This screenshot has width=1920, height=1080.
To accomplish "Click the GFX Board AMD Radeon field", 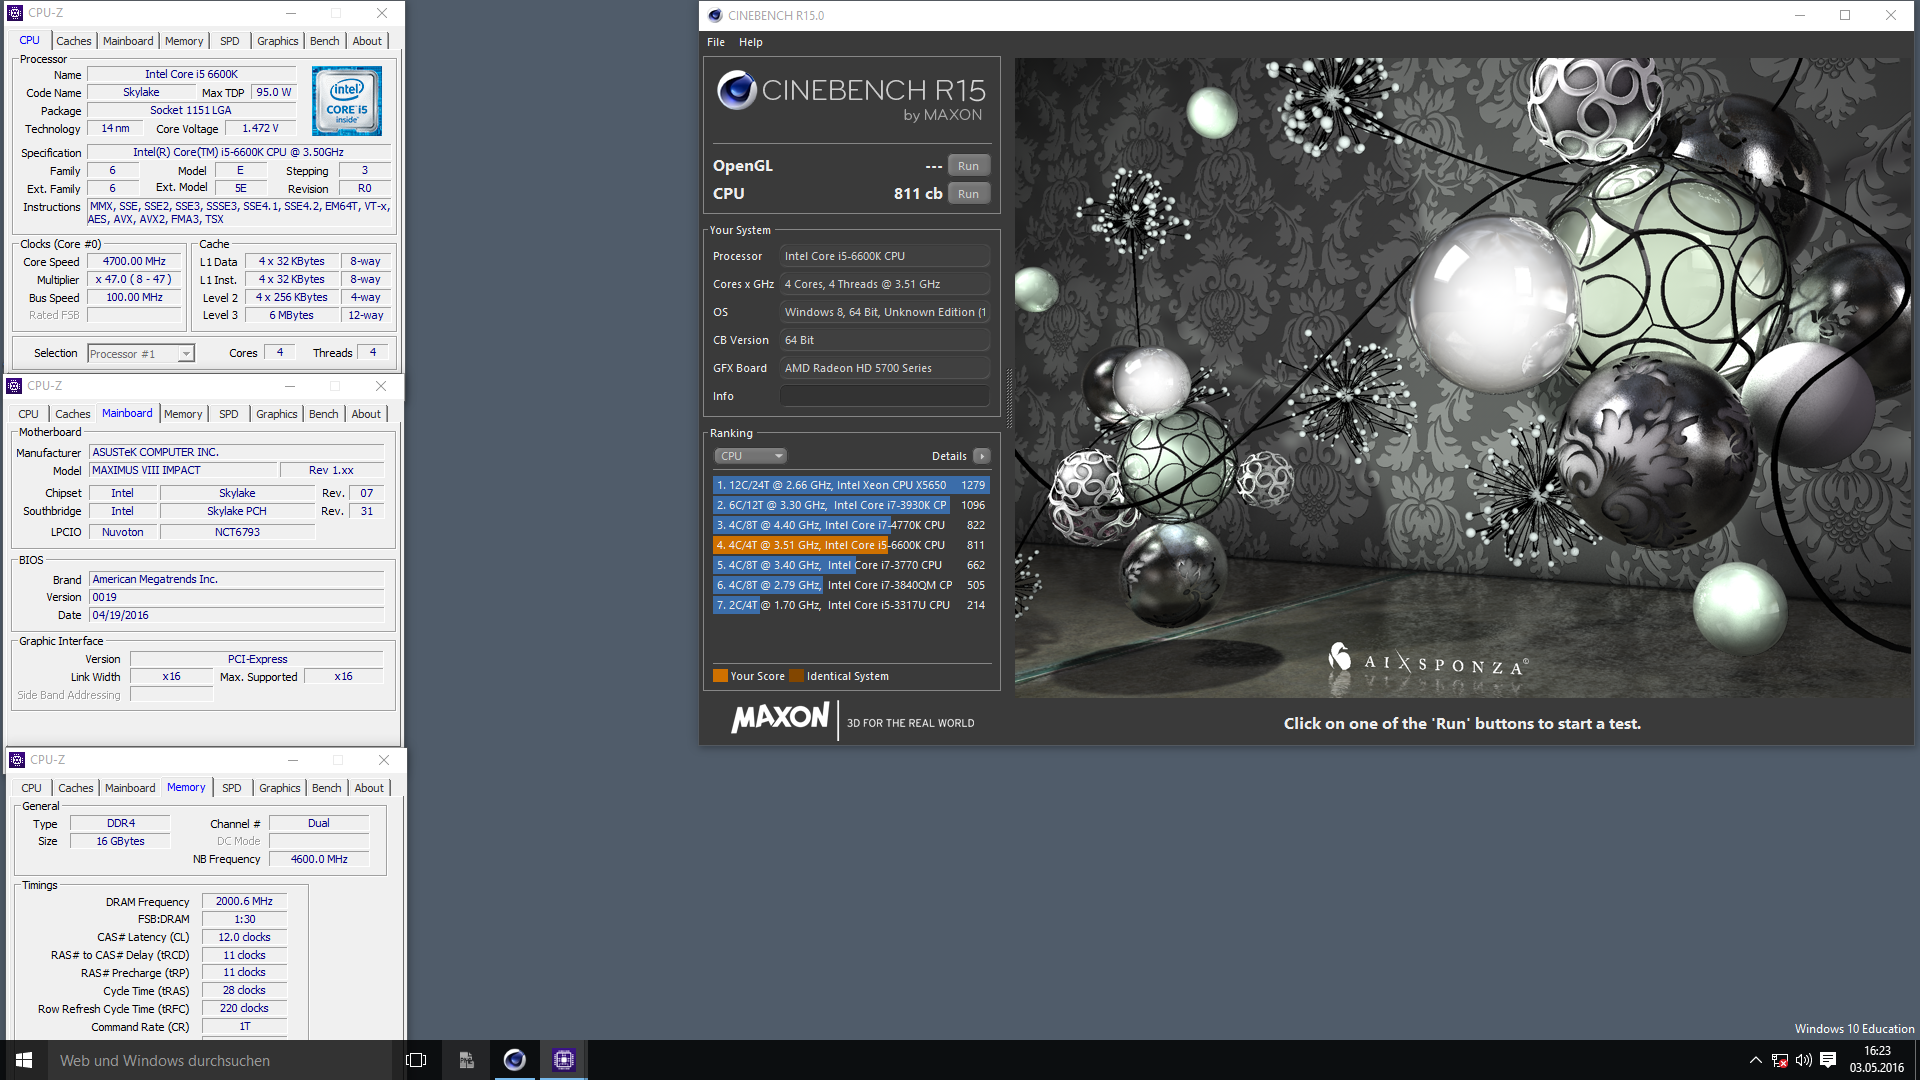I will pos(884,368).
